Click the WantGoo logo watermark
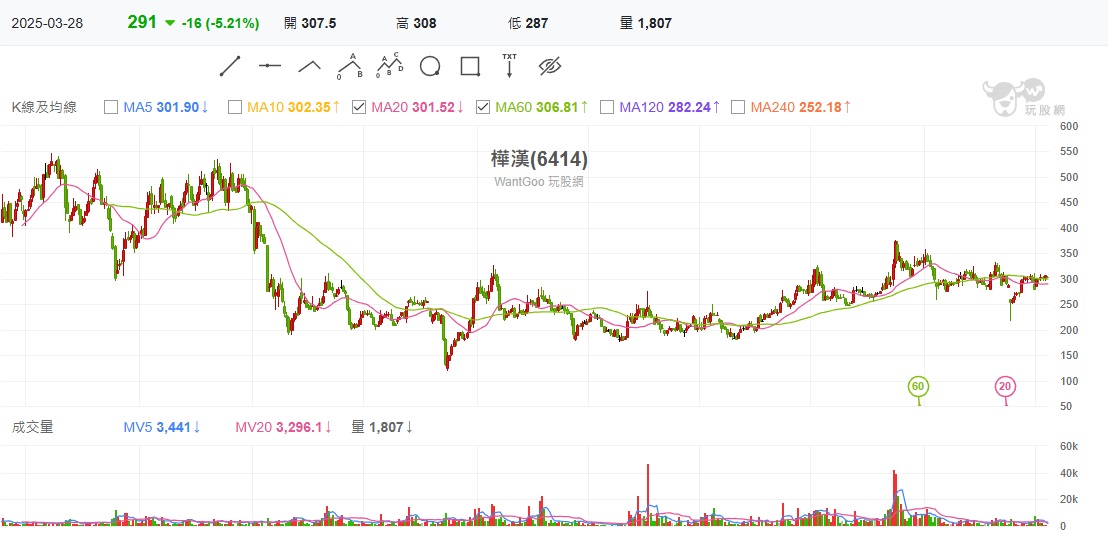This screenshot has height=537, width=1109. 1013,98
